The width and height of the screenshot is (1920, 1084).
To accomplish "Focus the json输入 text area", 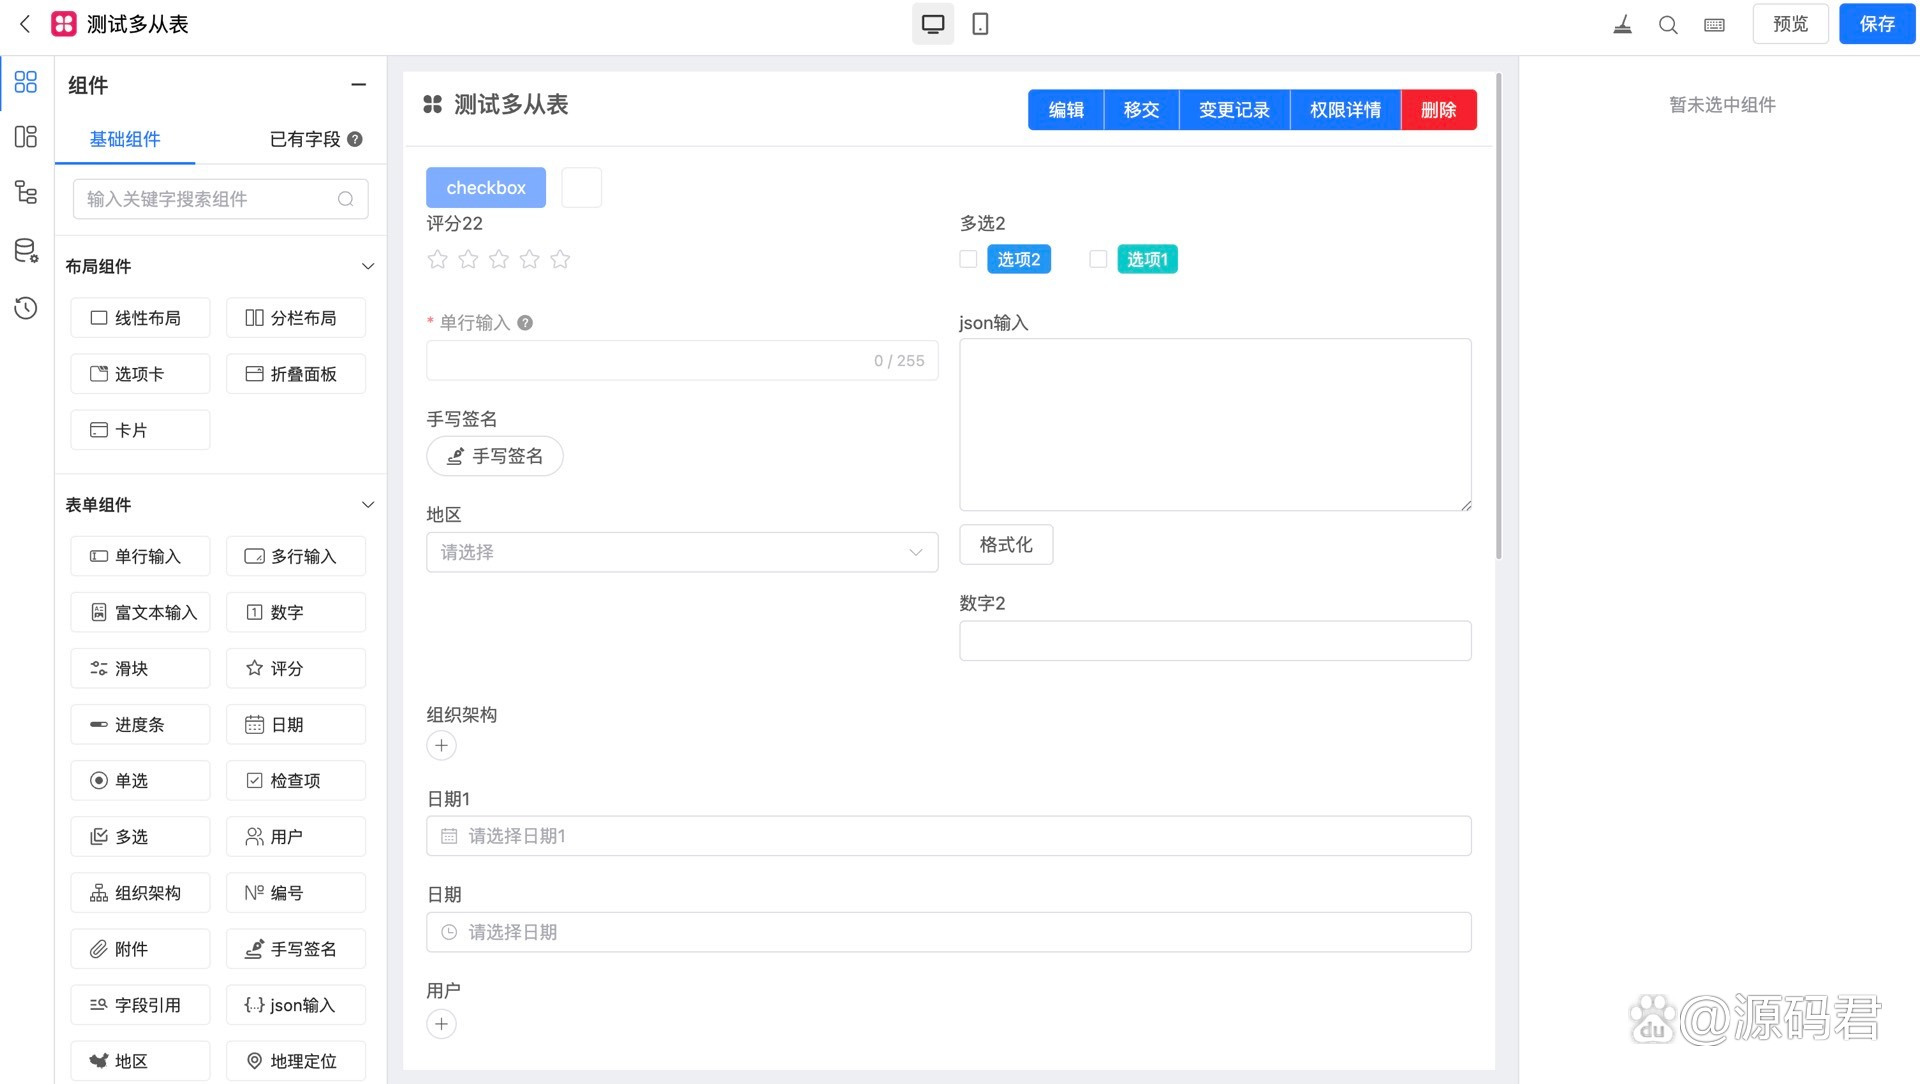I will pyautogui.click(x=1215, y=425).
